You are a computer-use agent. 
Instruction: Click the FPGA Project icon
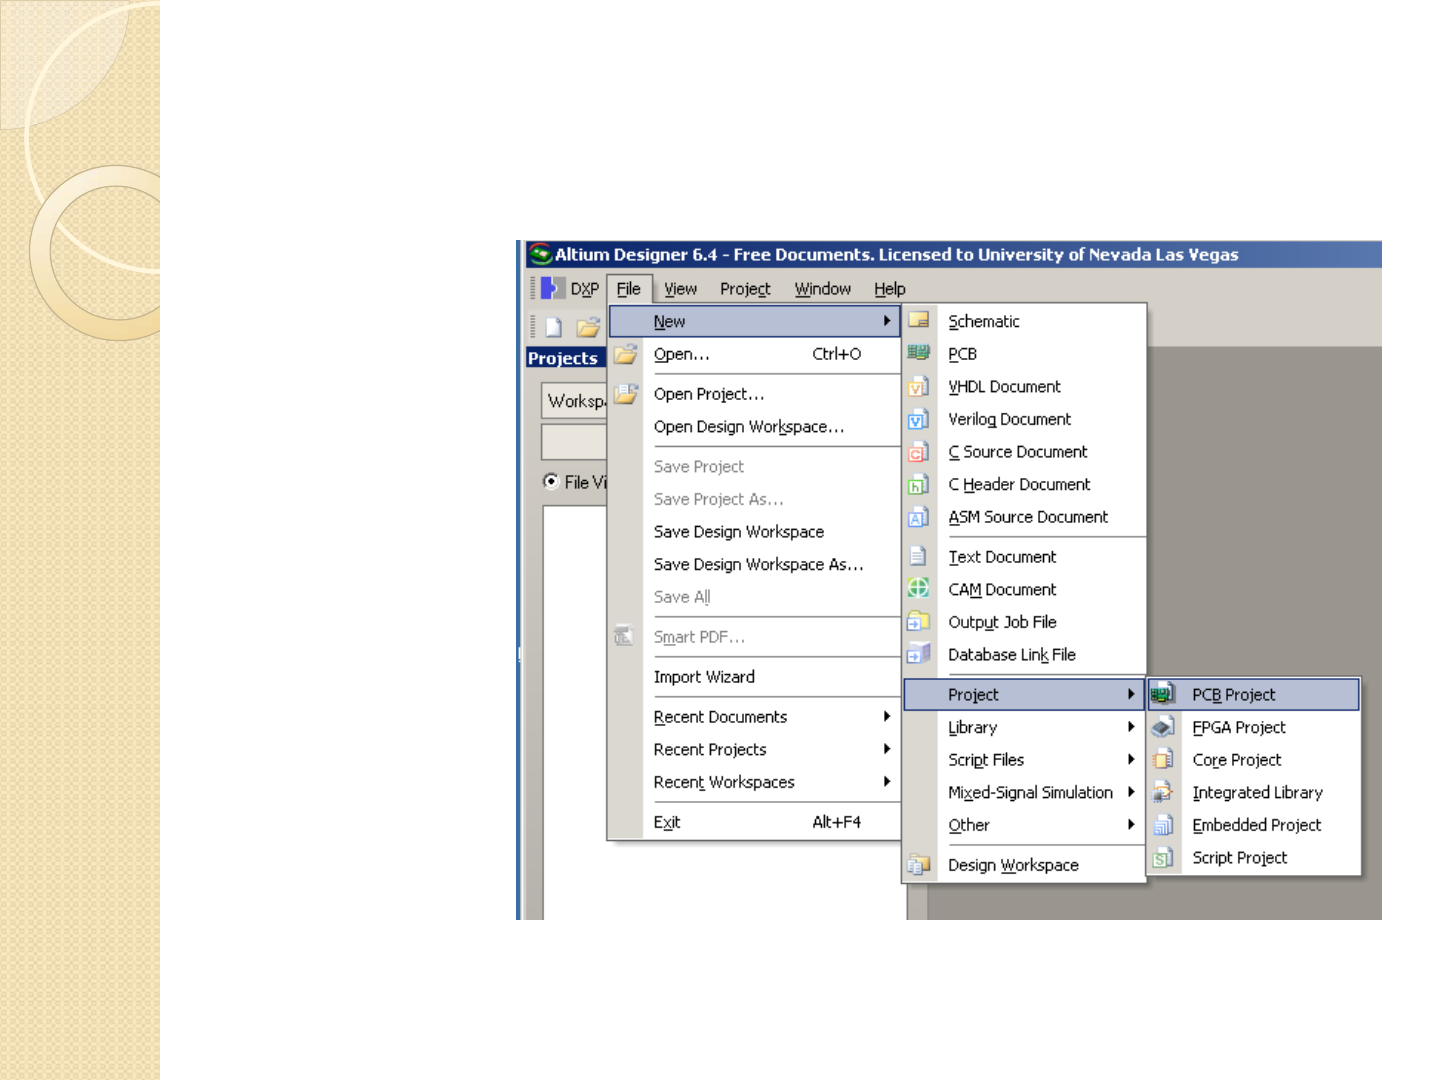(1162, 727)
